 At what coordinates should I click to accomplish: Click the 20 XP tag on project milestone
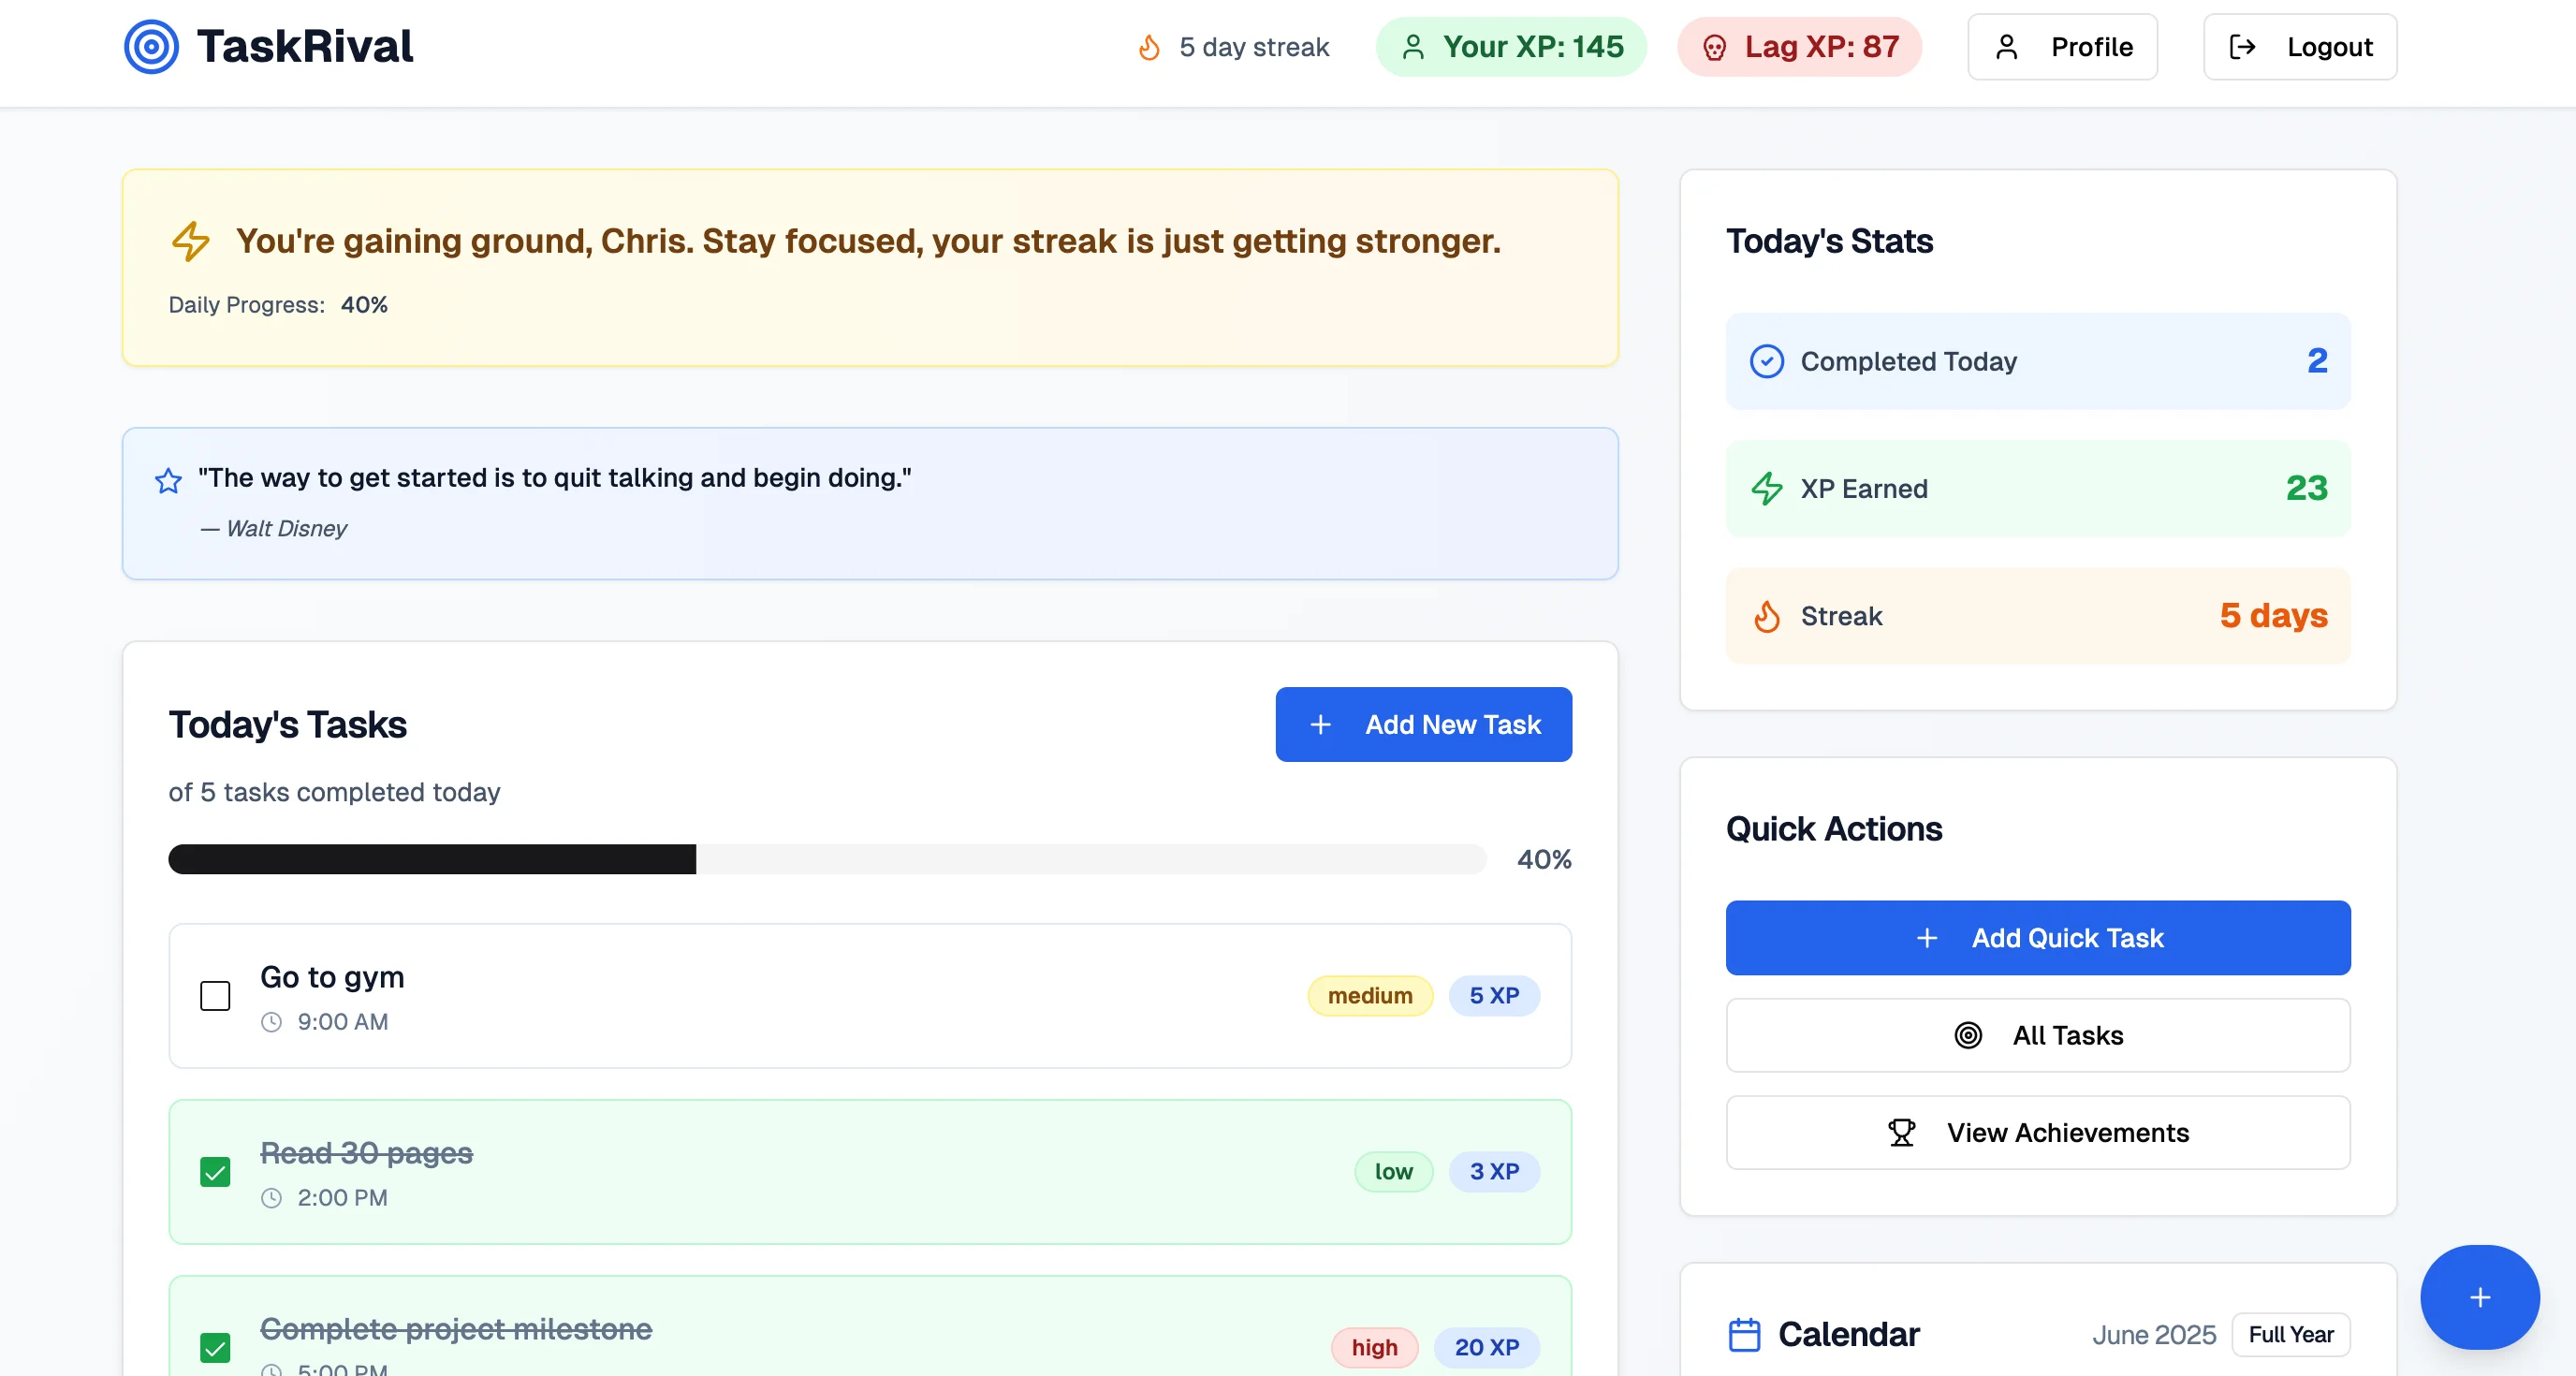(x=1486, y=1347)
